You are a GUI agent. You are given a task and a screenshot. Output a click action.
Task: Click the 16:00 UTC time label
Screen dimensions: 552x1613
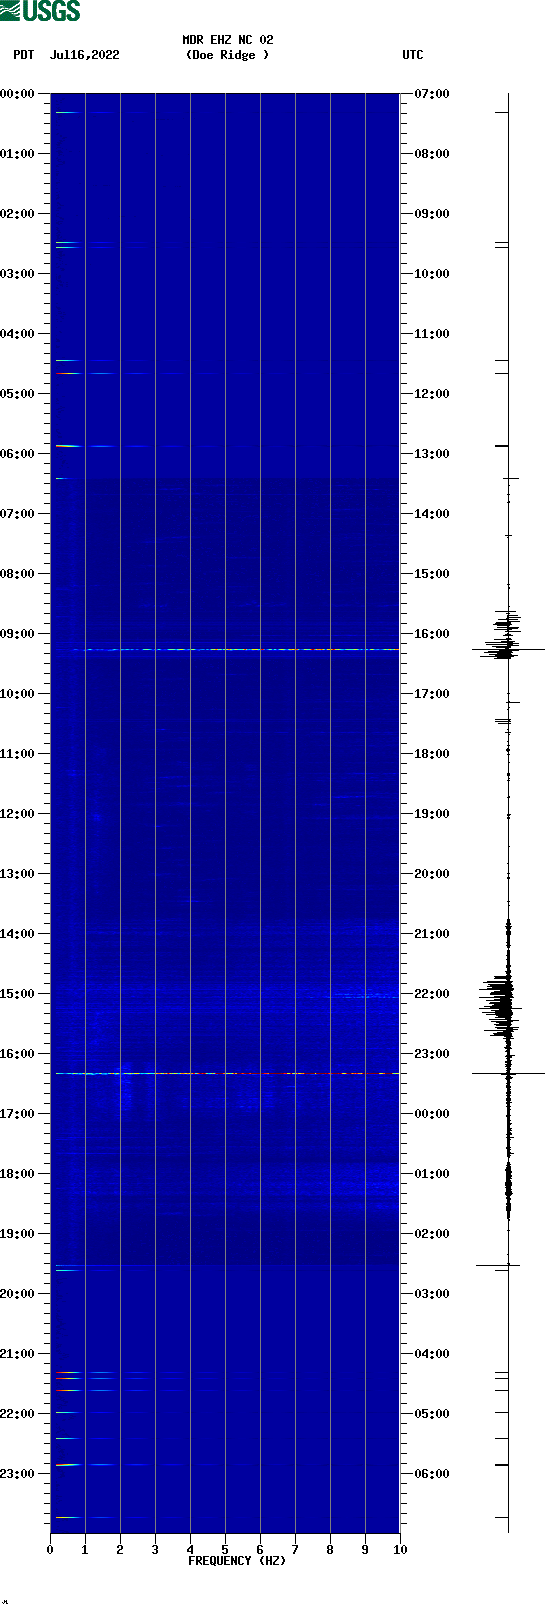click(x=432, y=634)
